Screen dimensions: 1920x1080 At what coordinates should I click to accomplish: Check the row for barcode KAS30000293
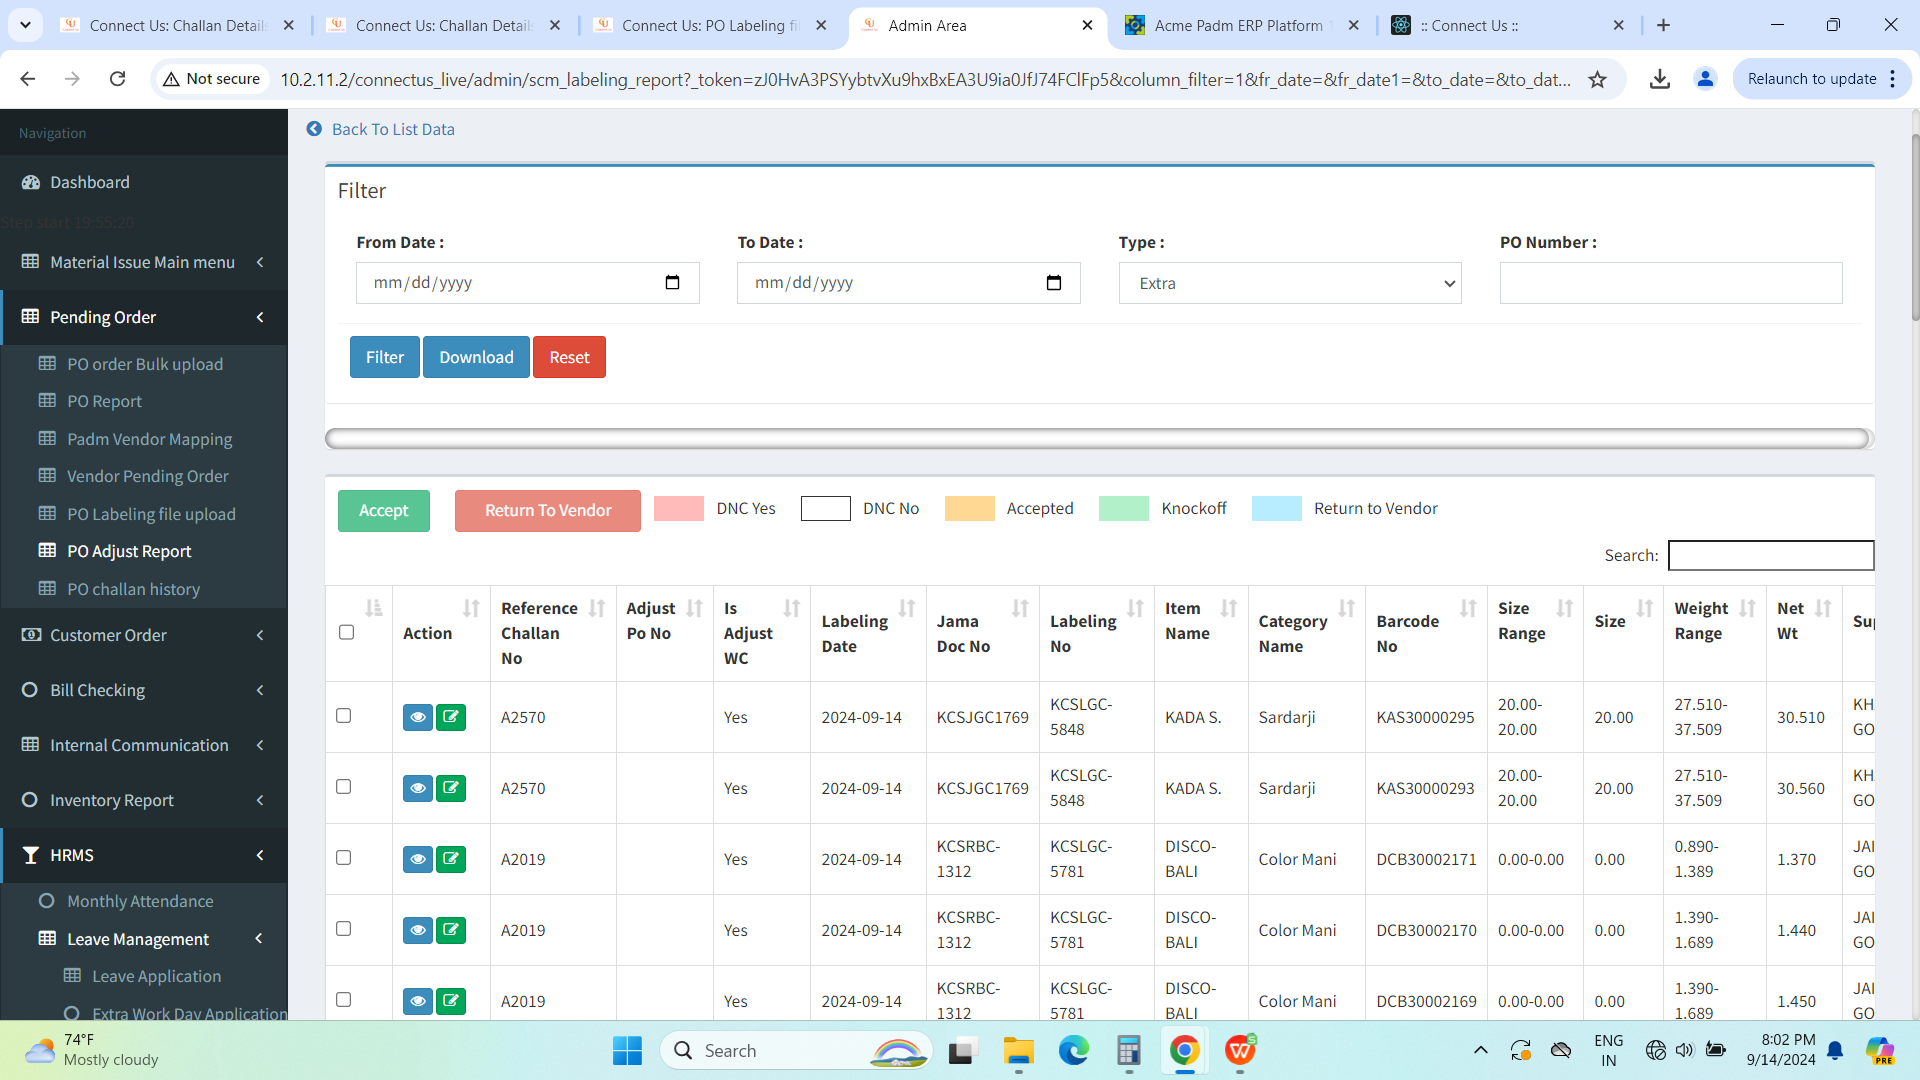pos(343,787)
